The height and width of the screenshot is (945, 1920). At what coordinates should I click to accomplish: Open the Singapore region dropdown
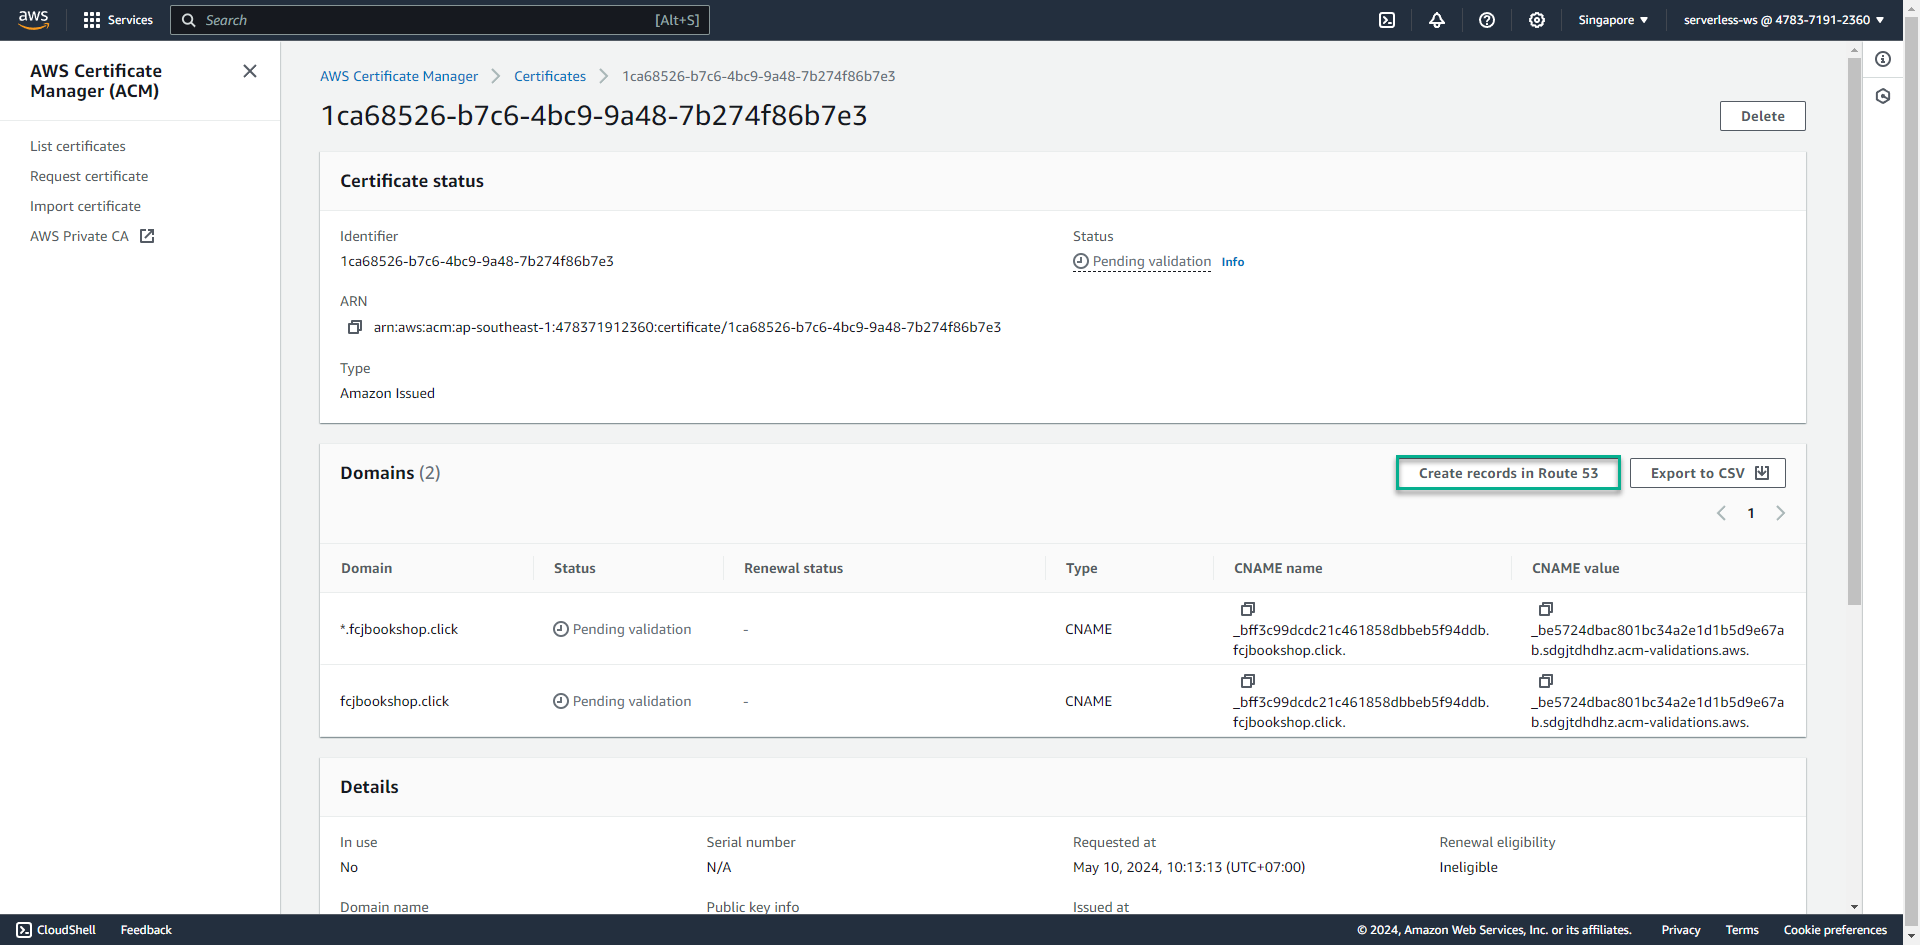click(1613, 20)
